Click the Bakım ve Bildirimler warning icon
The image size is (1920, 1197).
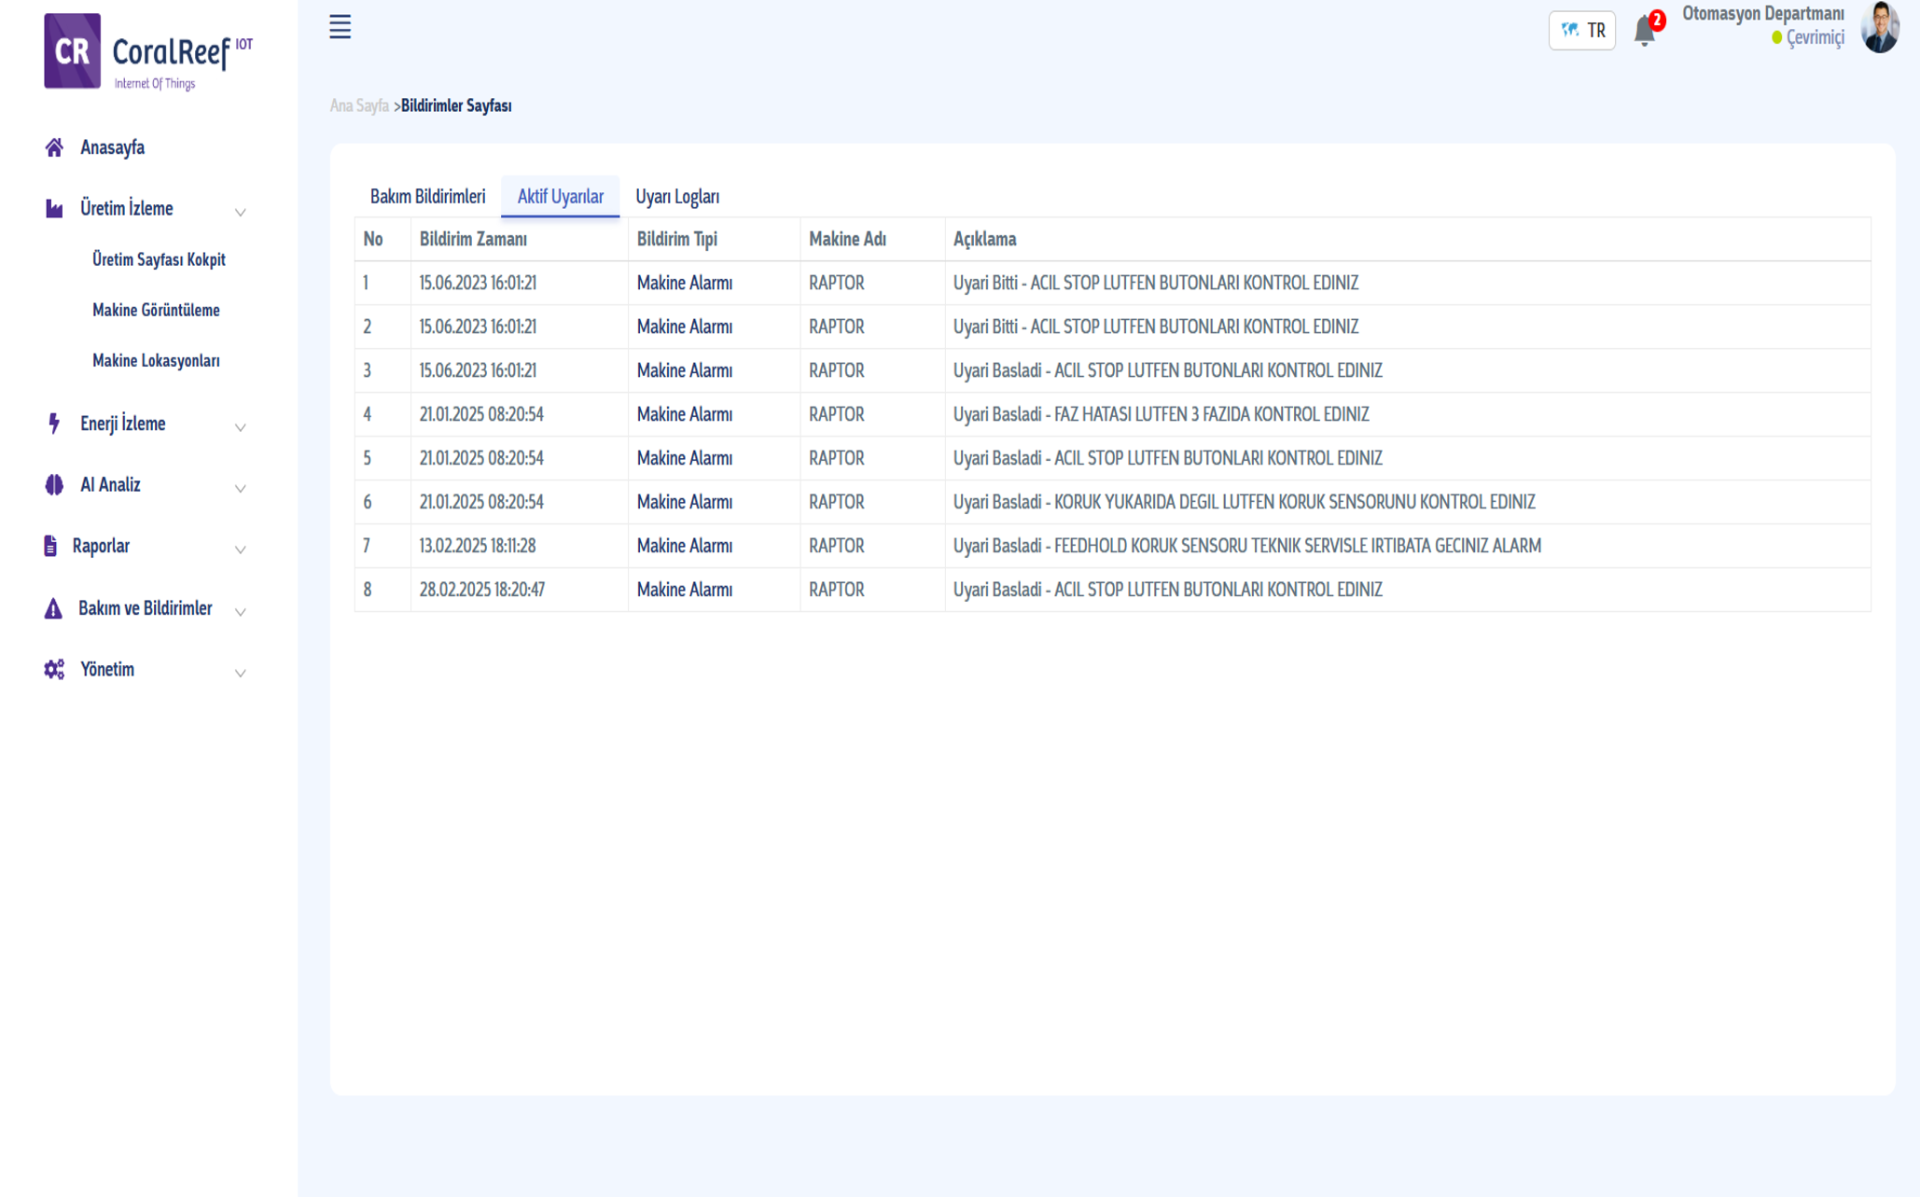(x=53, y=608)
